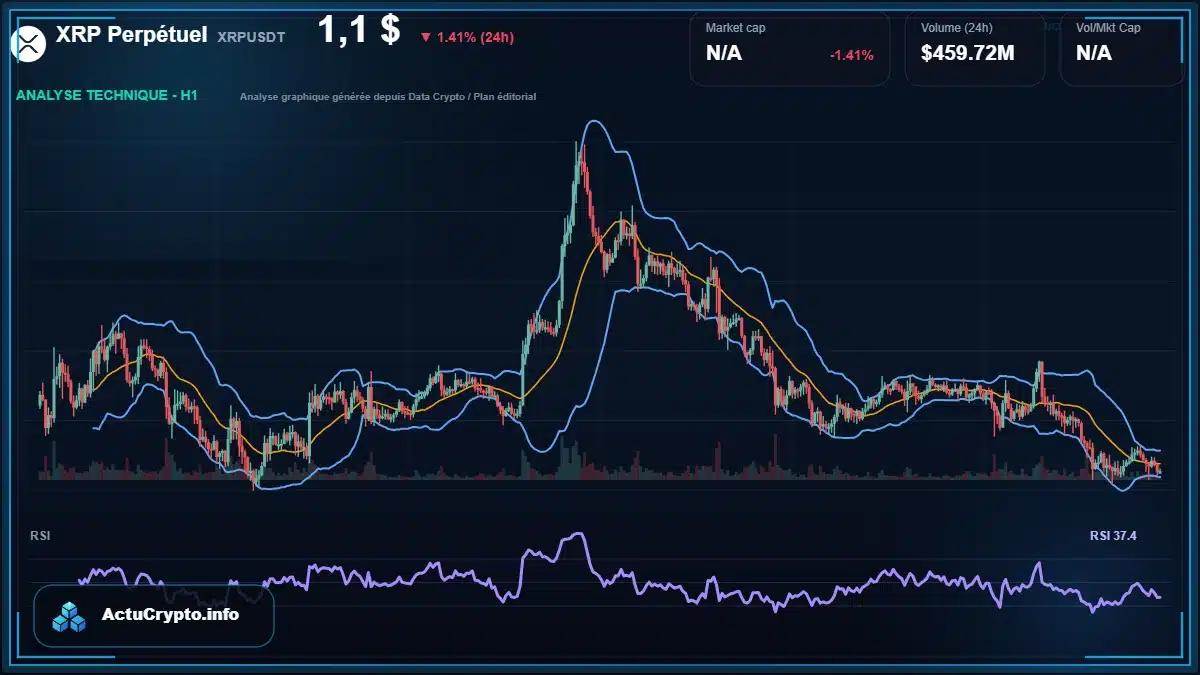Click the Analyse graphique générée subtitle text

tap(388, 97)
